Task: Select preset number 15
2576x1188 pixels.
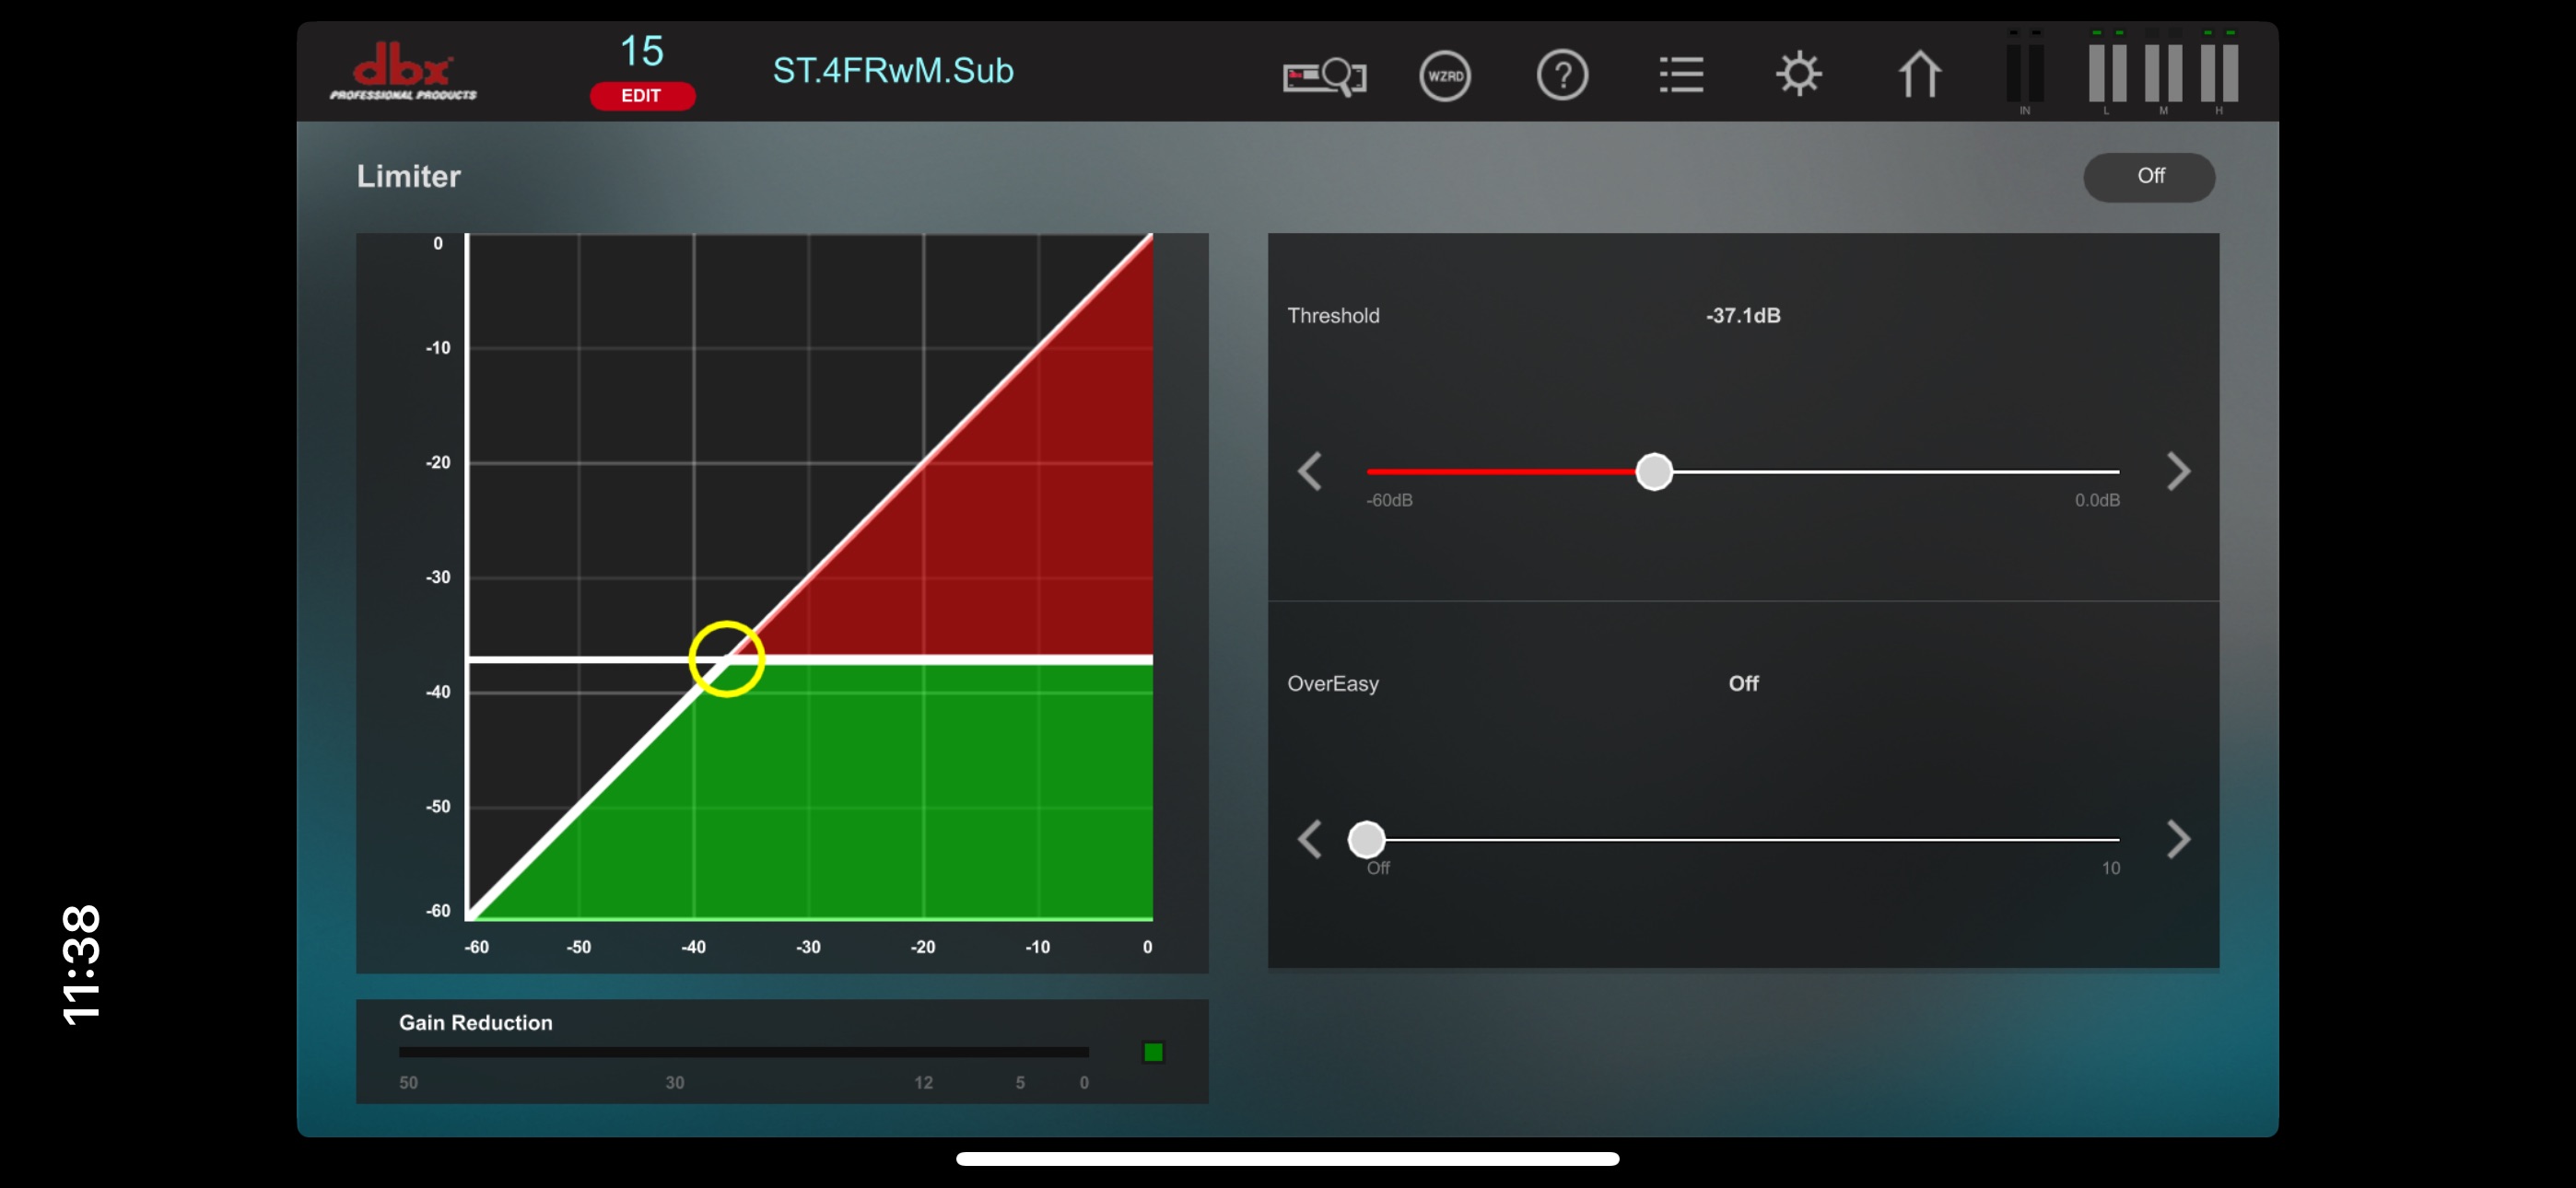Action: (x=642, y=51)
